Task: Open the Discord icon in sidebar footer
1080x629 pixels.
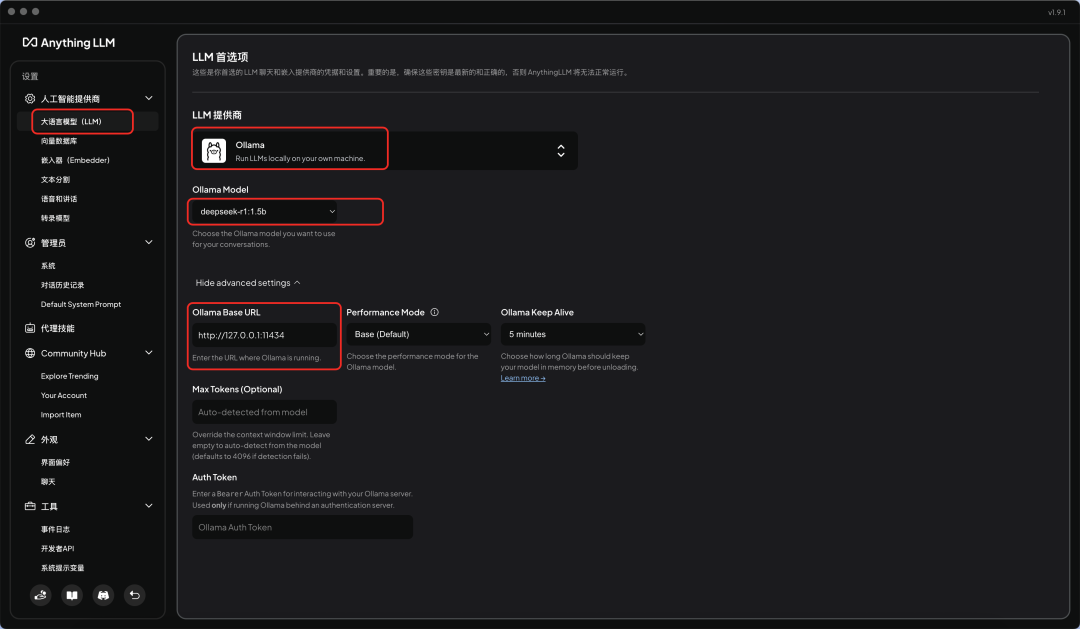Action: coord(103,595)
